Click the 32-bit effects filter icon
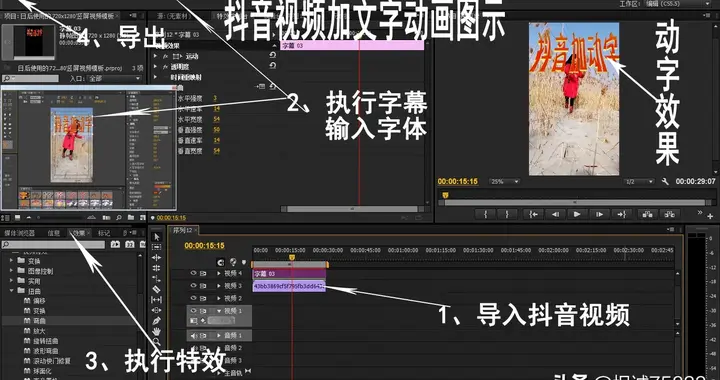 pyautogui.click(x=130, y=244)
